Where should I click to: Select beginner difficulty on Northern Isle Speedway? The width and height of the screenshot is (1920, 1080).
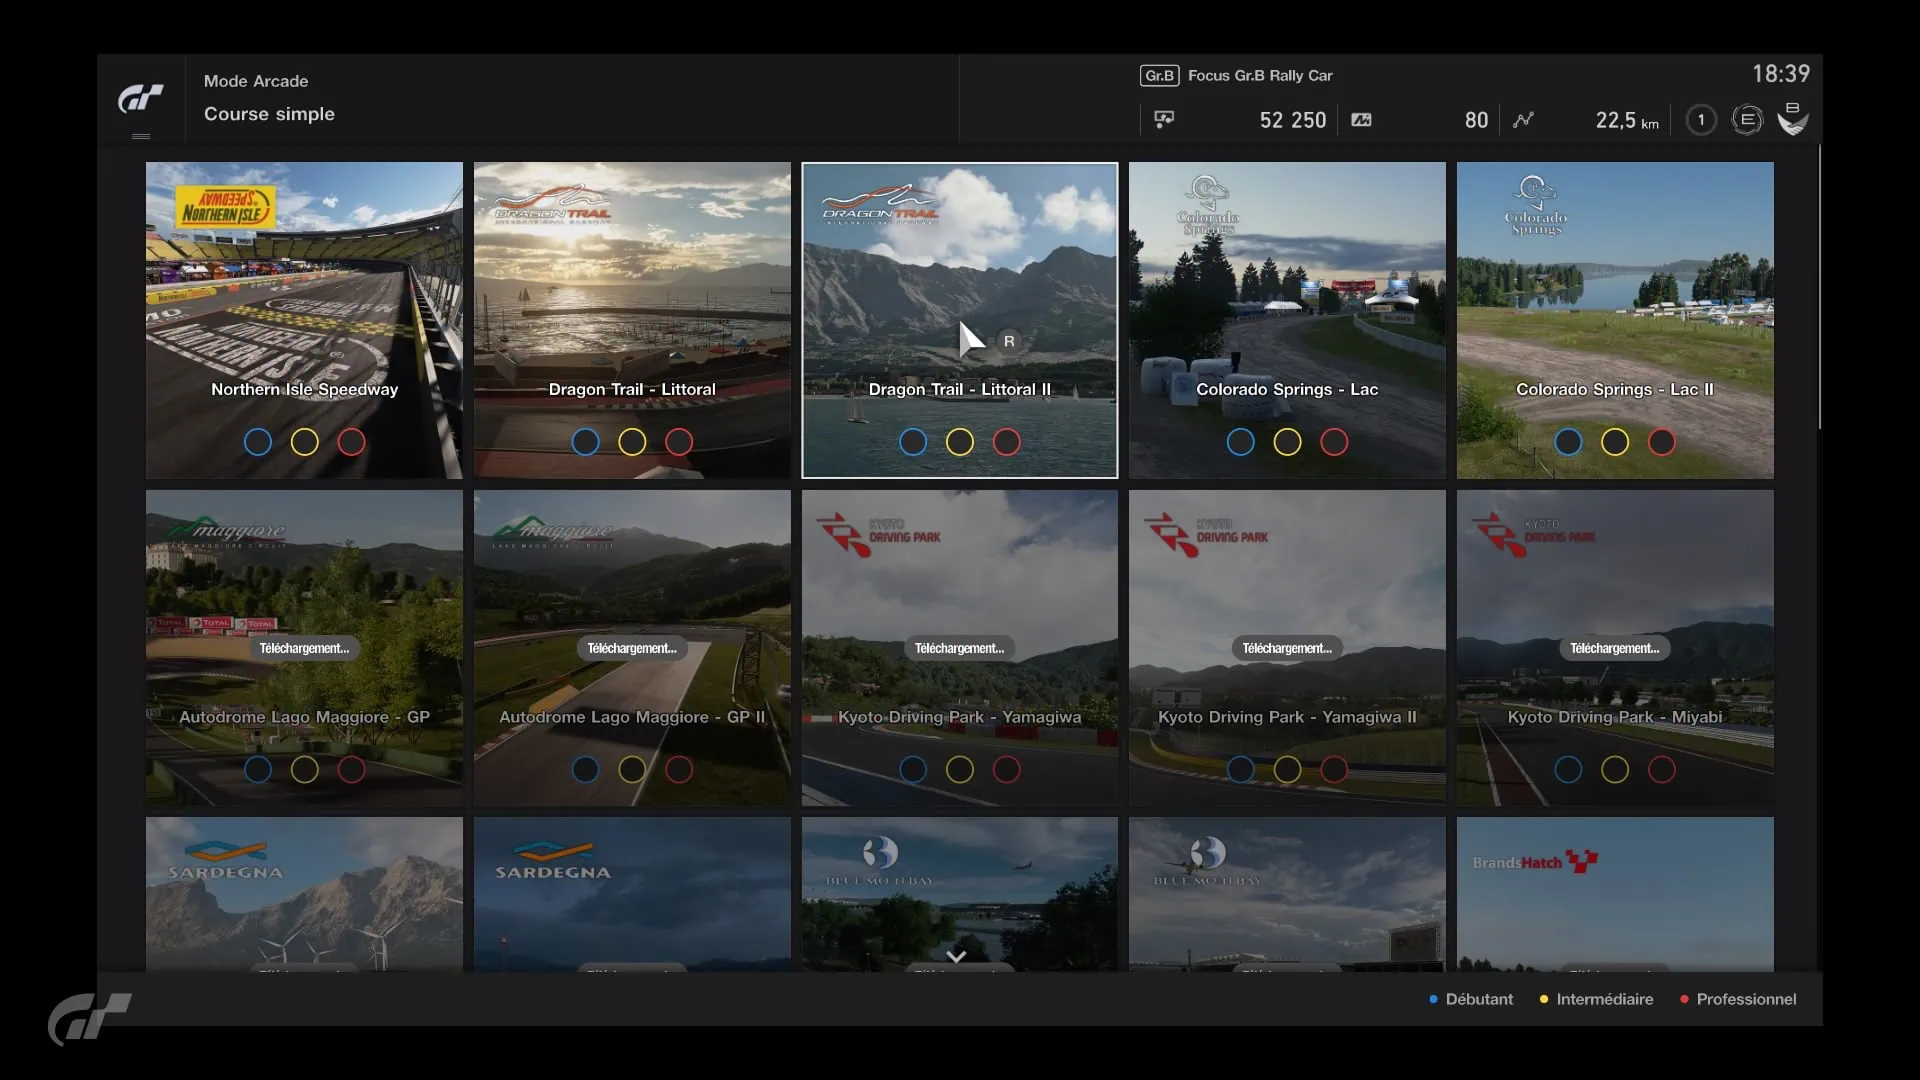[257, 442]
